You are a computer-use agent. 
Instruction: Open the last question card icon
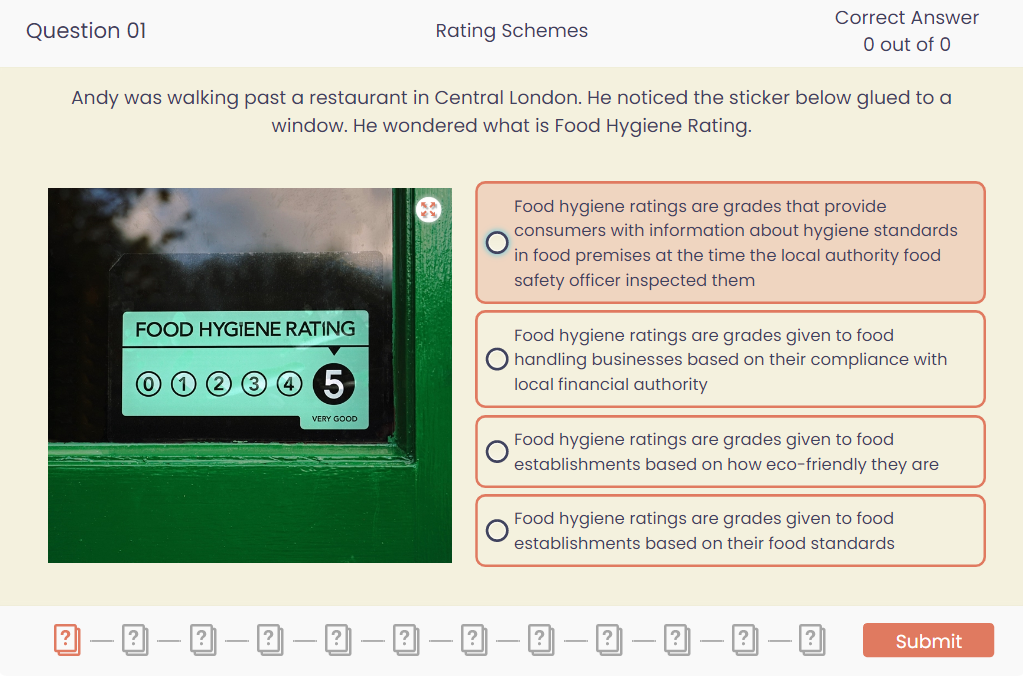click(812, 640)
